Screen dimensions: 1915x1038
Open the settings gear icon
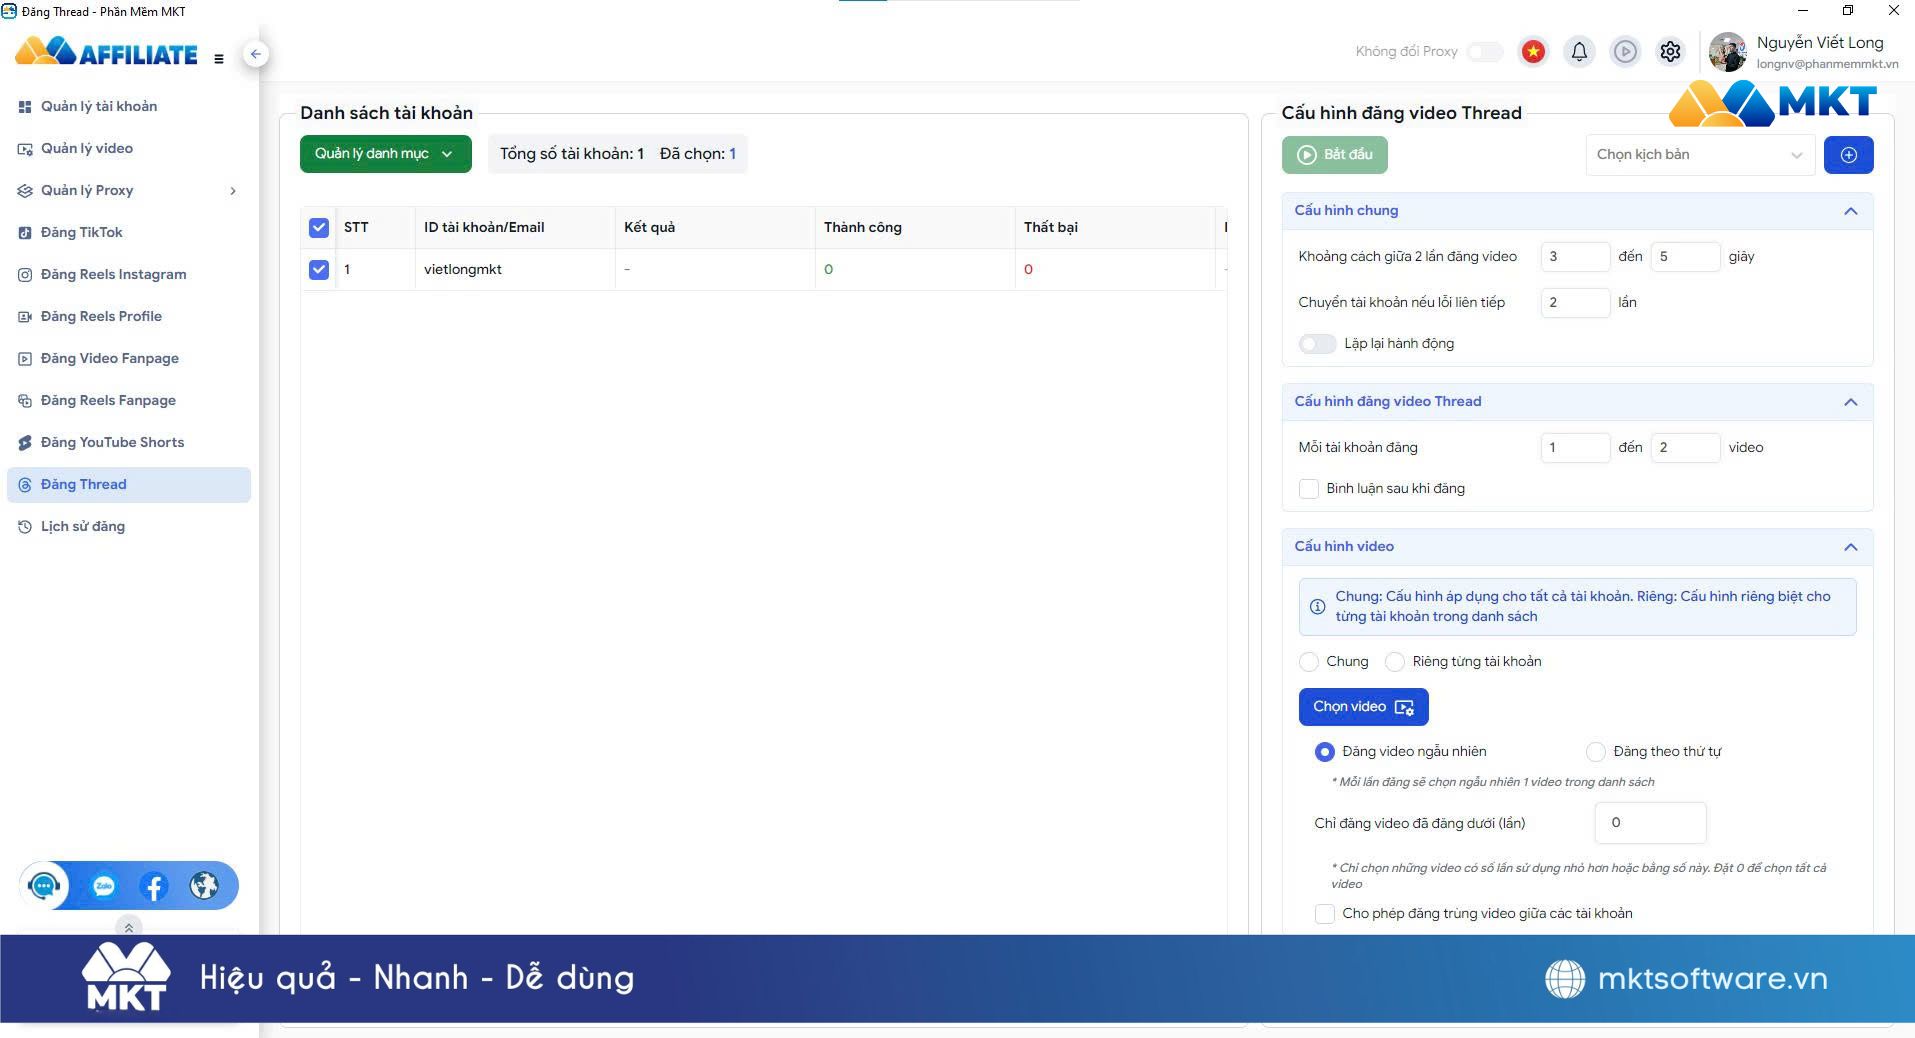[x=1670, y=52]
